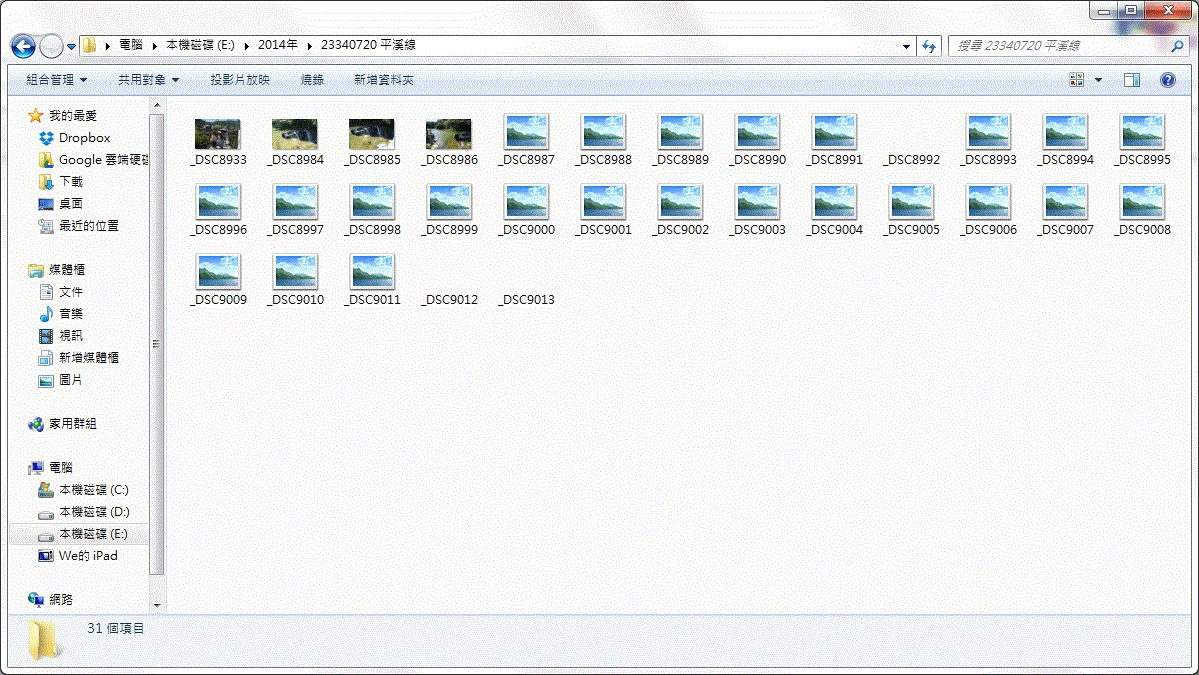Image resolution: width=1199 pixels, height=675 pixels.
Task: Click the navigation pane scroll up arrow
Action: pyautogui.click(x=157, y=105)
